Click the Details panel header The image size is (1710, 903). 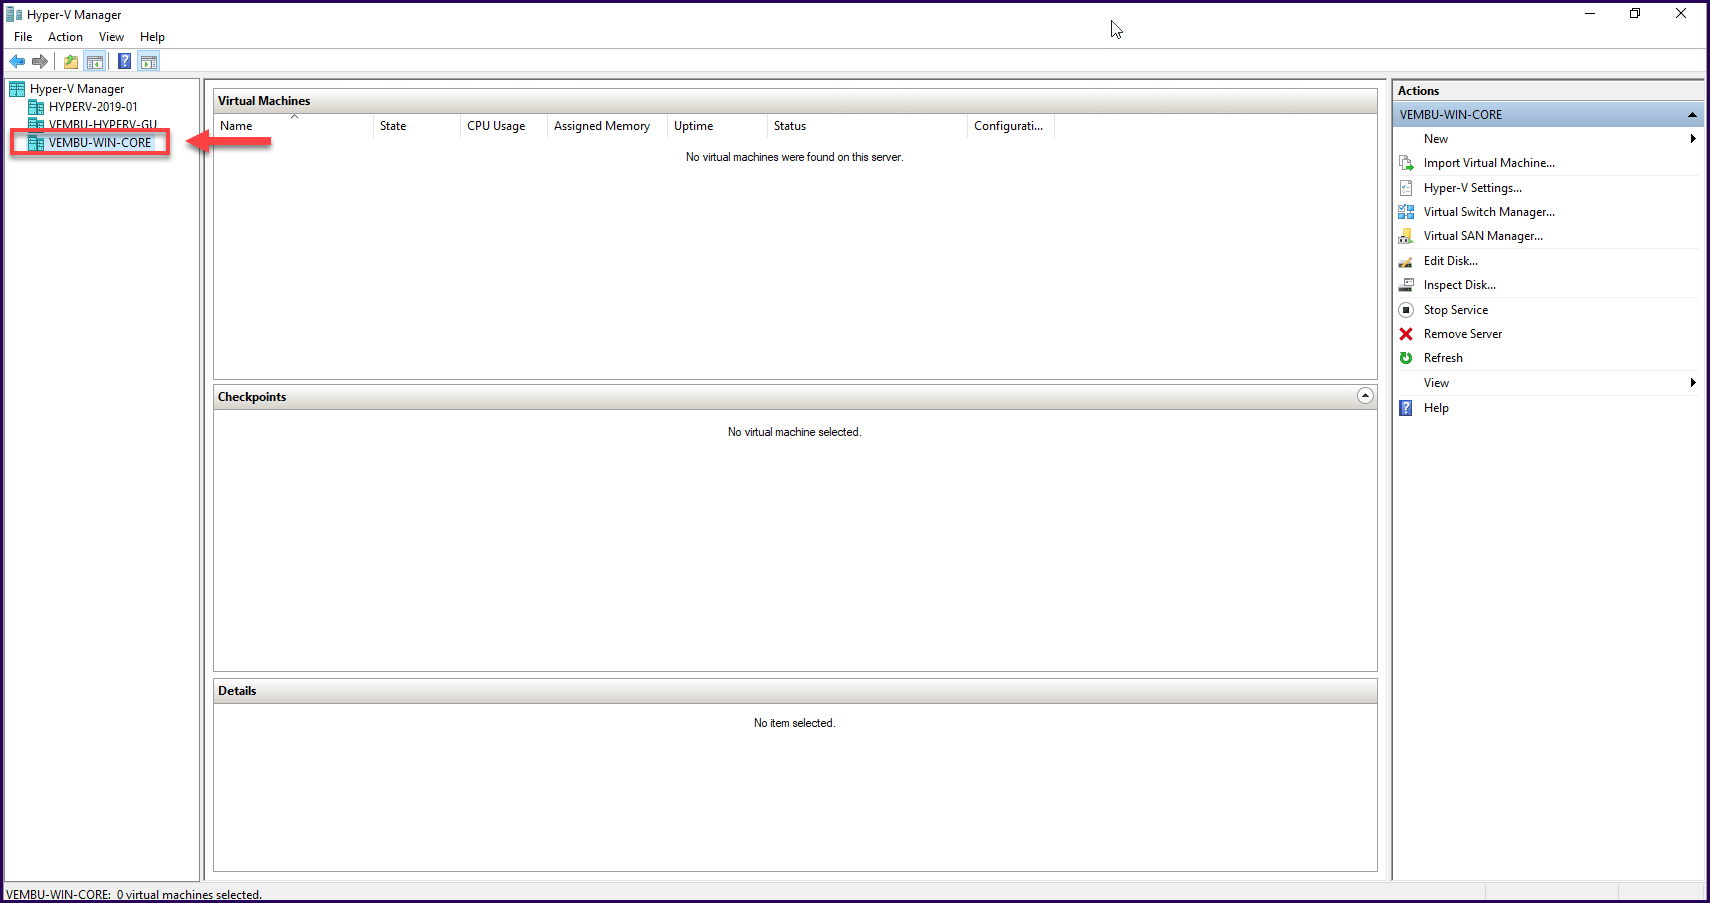click(795, 691)
